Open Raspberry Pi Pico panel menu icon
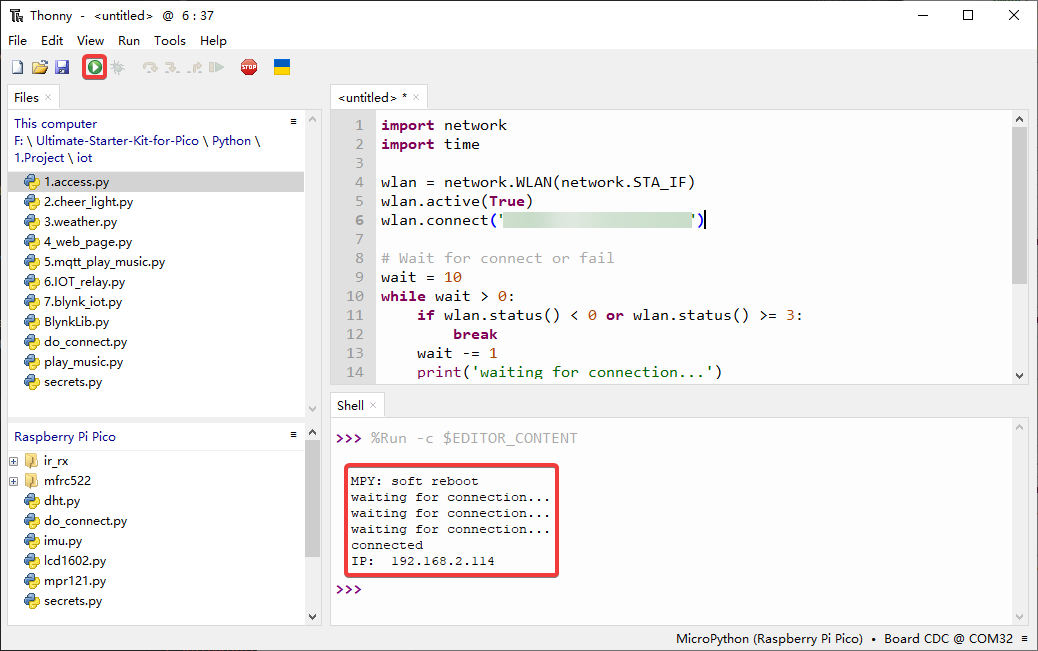 click(293, 434)
